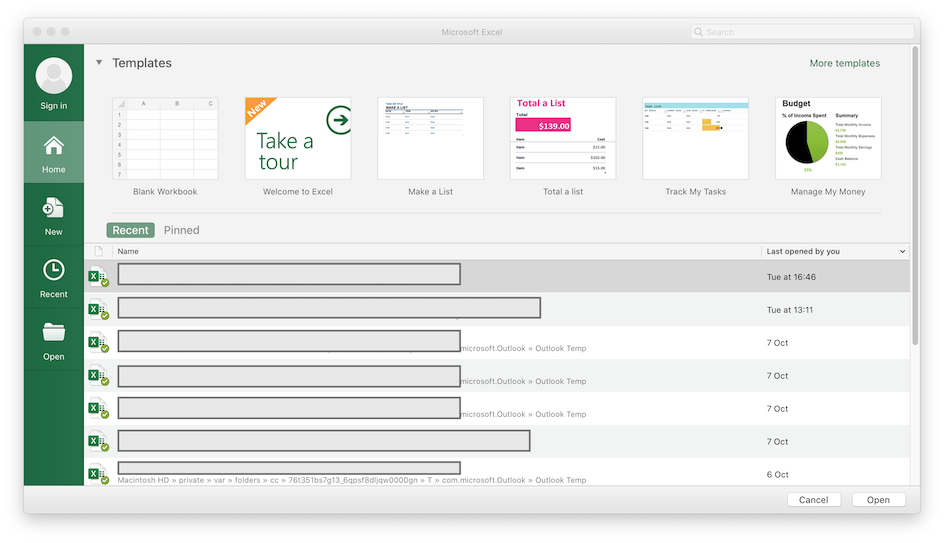Viewport: 944px width, 543px height.
Task: Collapse the Templates section triangle
Action: click(99, 62)
